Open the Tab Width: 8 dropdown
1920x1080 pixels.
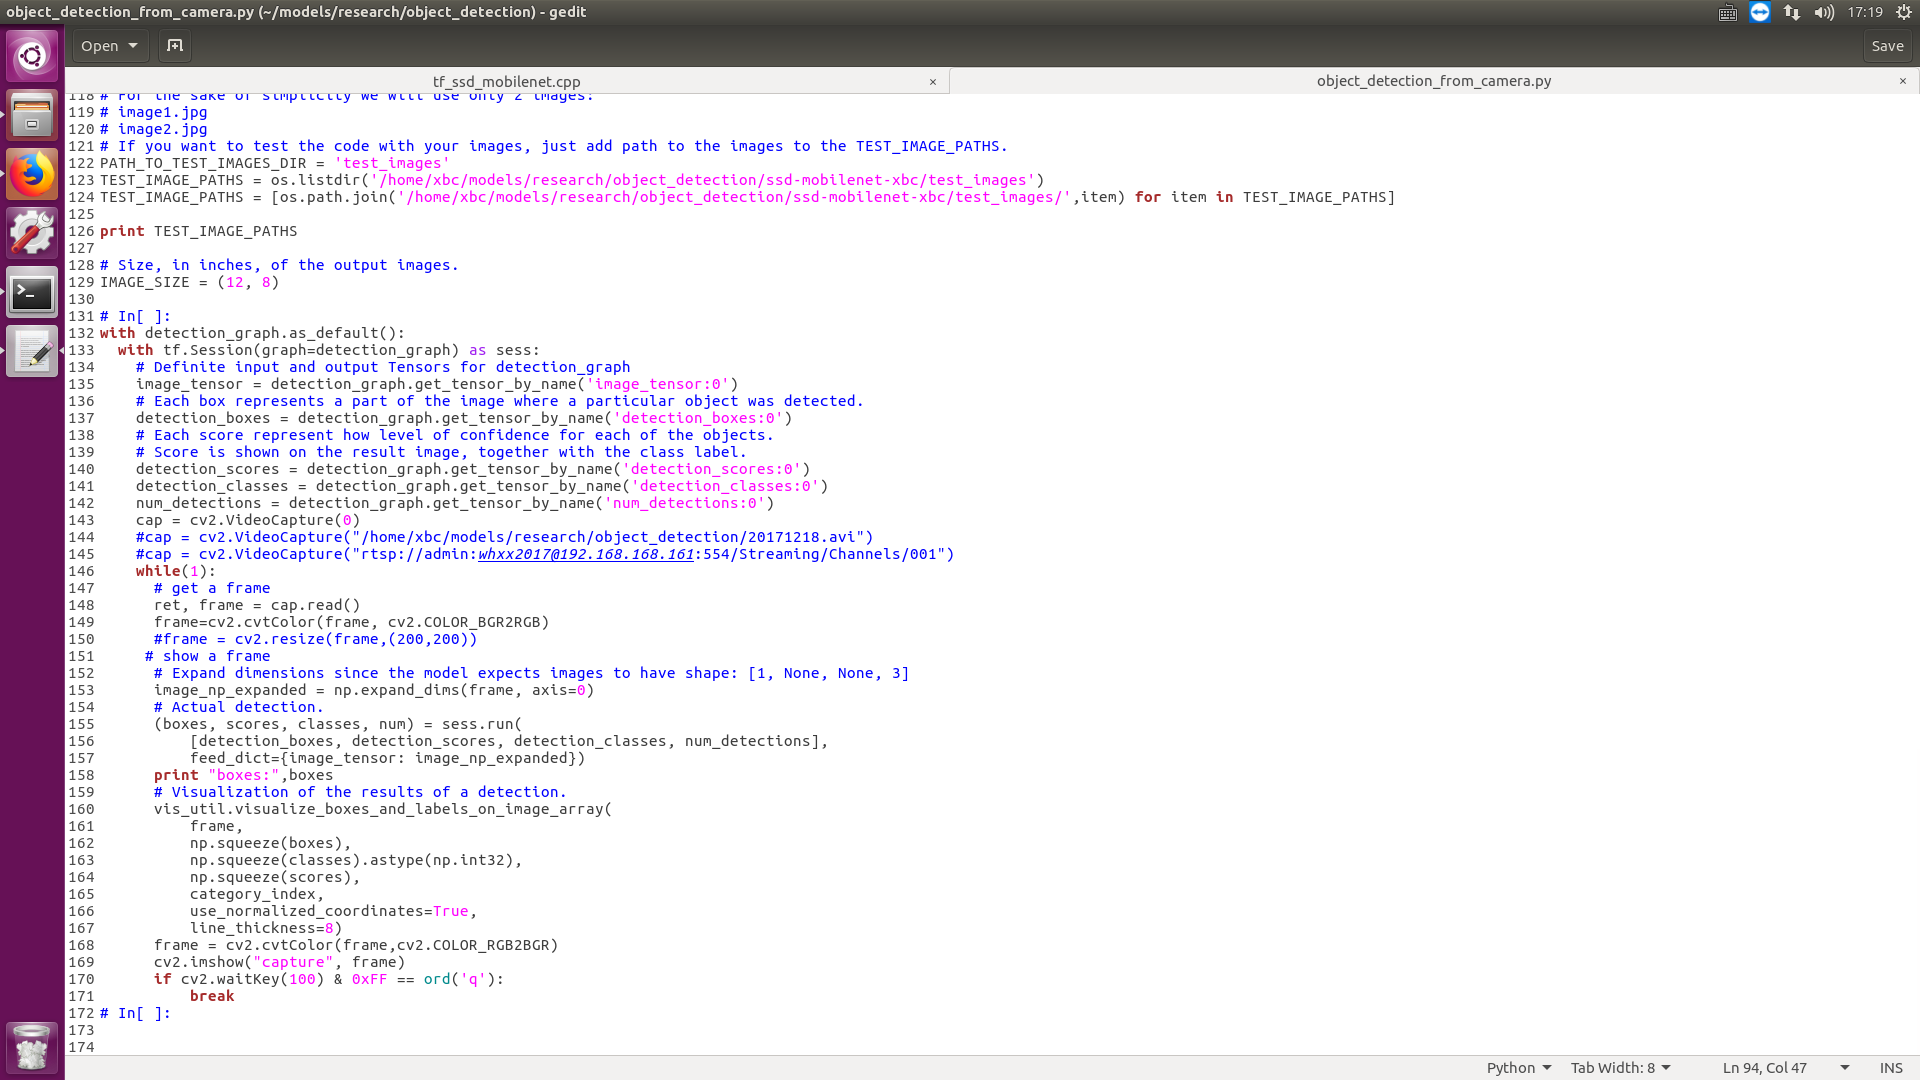(1620, 1068)
